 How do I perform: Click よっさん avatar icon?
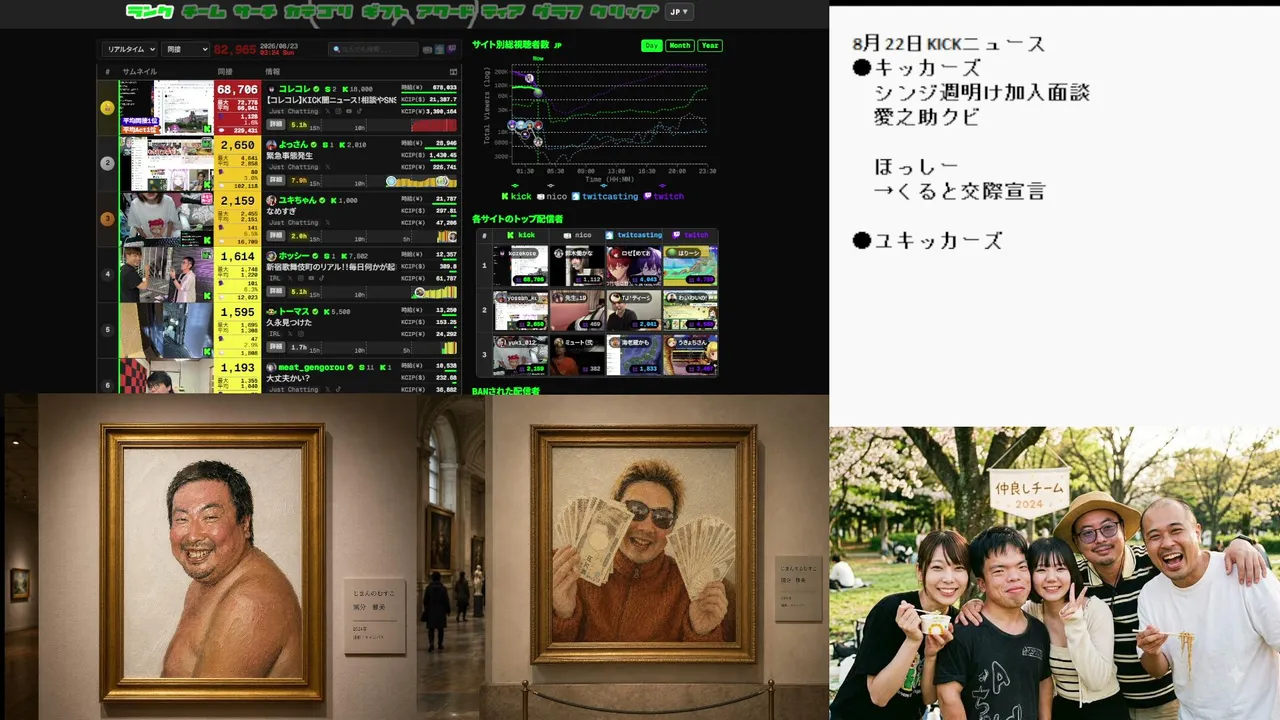coord(271,145)
